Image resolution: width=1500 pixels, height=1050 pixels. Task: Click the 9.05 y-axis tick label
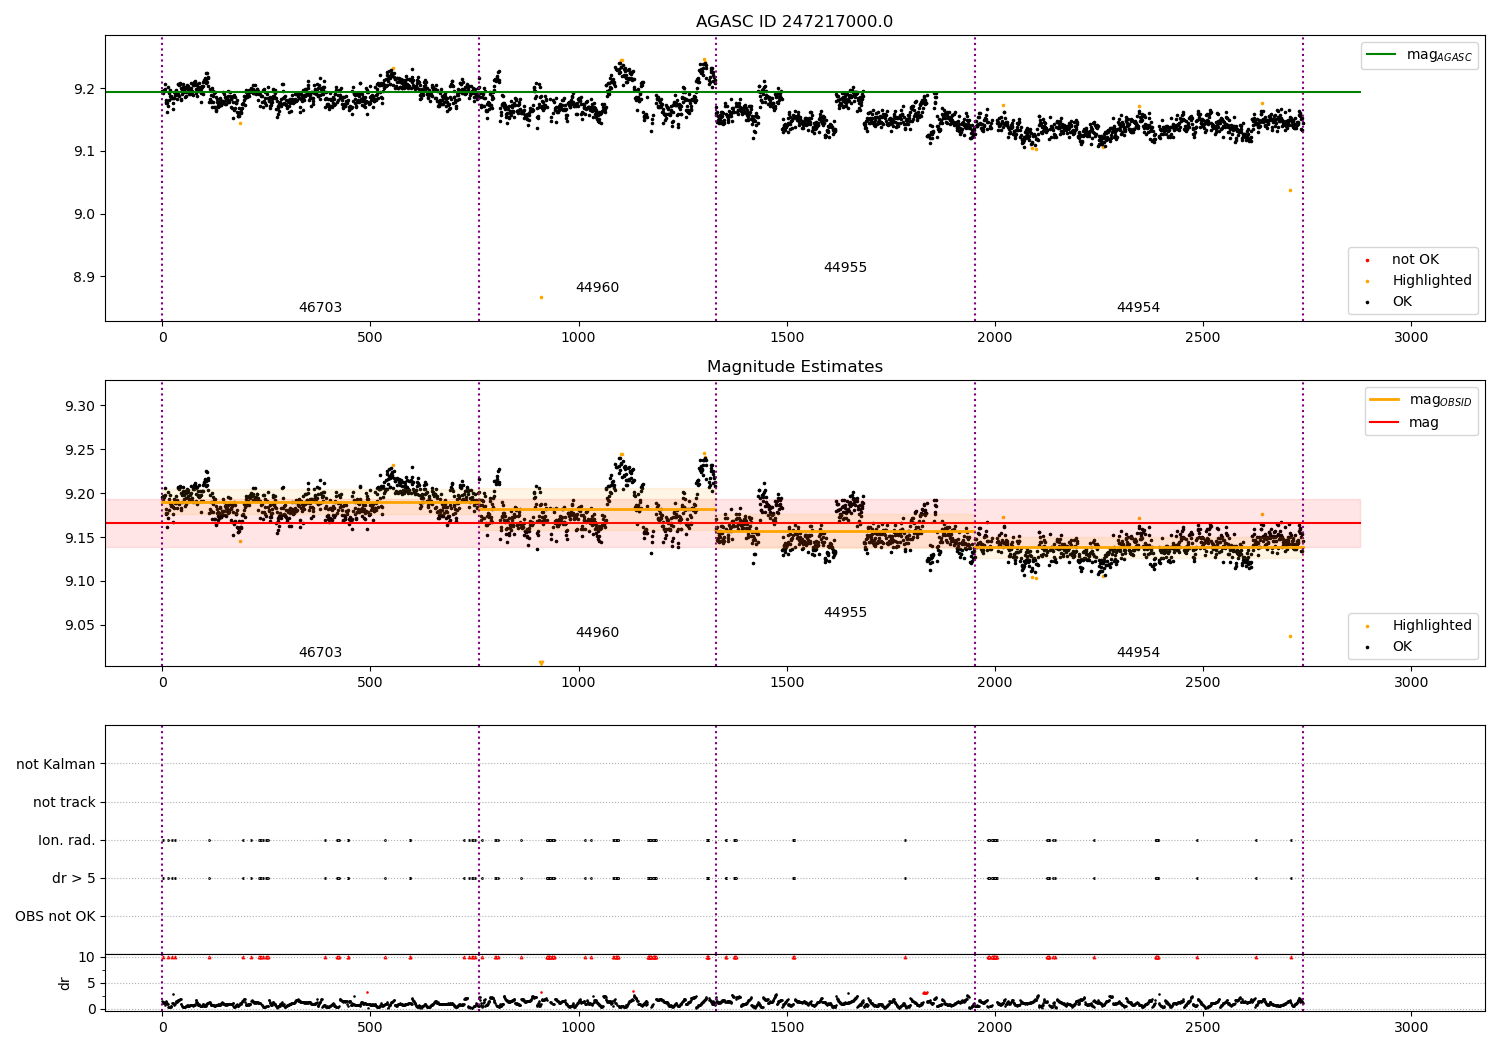tap(81, 626)
